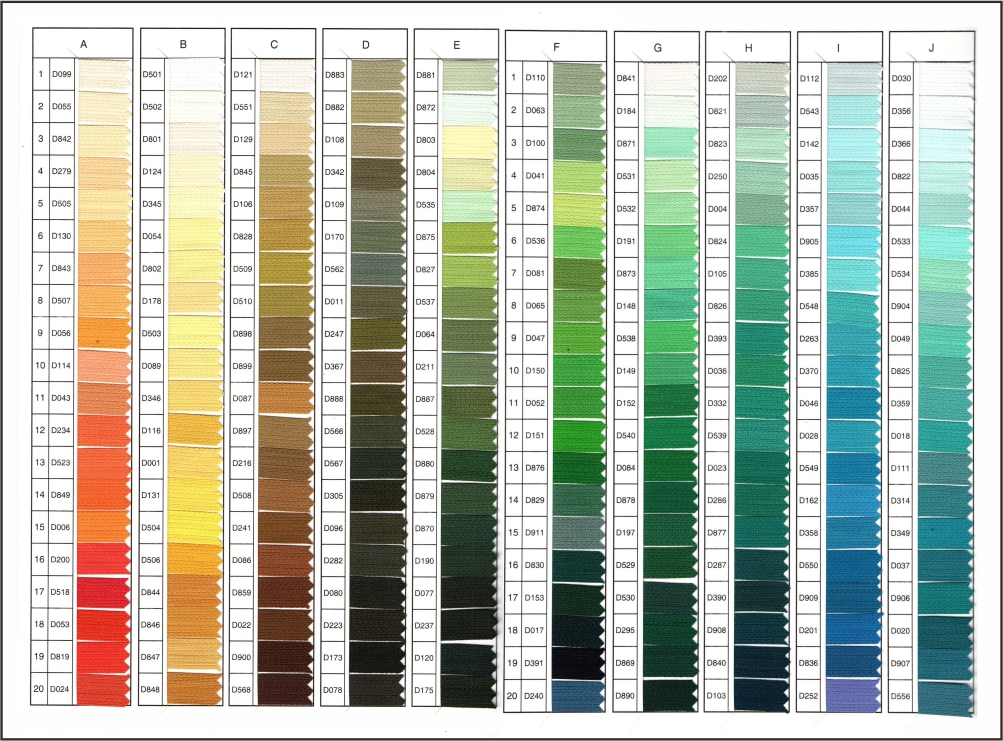Pick the khaki swatch next to D883

[378, 75]
